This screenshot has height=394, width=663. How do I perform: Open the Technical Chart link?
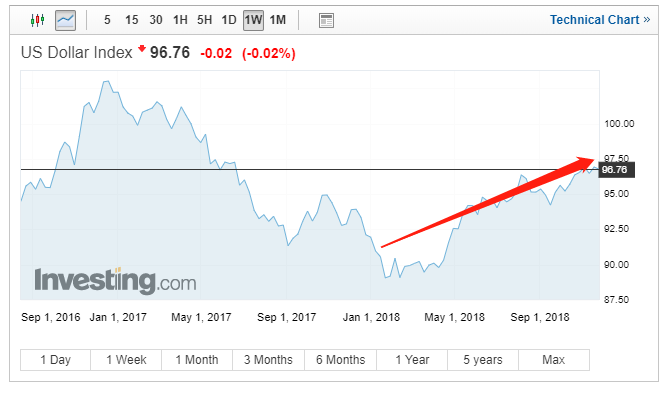tap(600, 20)
